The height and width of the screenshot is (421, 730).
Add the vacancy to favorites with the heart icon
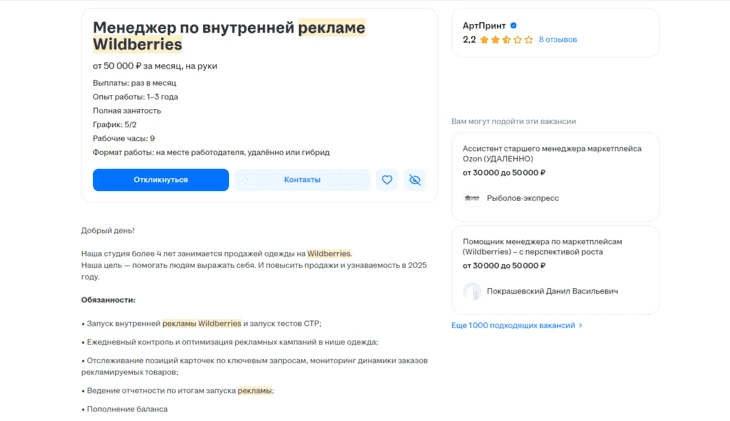click(387, 180)
